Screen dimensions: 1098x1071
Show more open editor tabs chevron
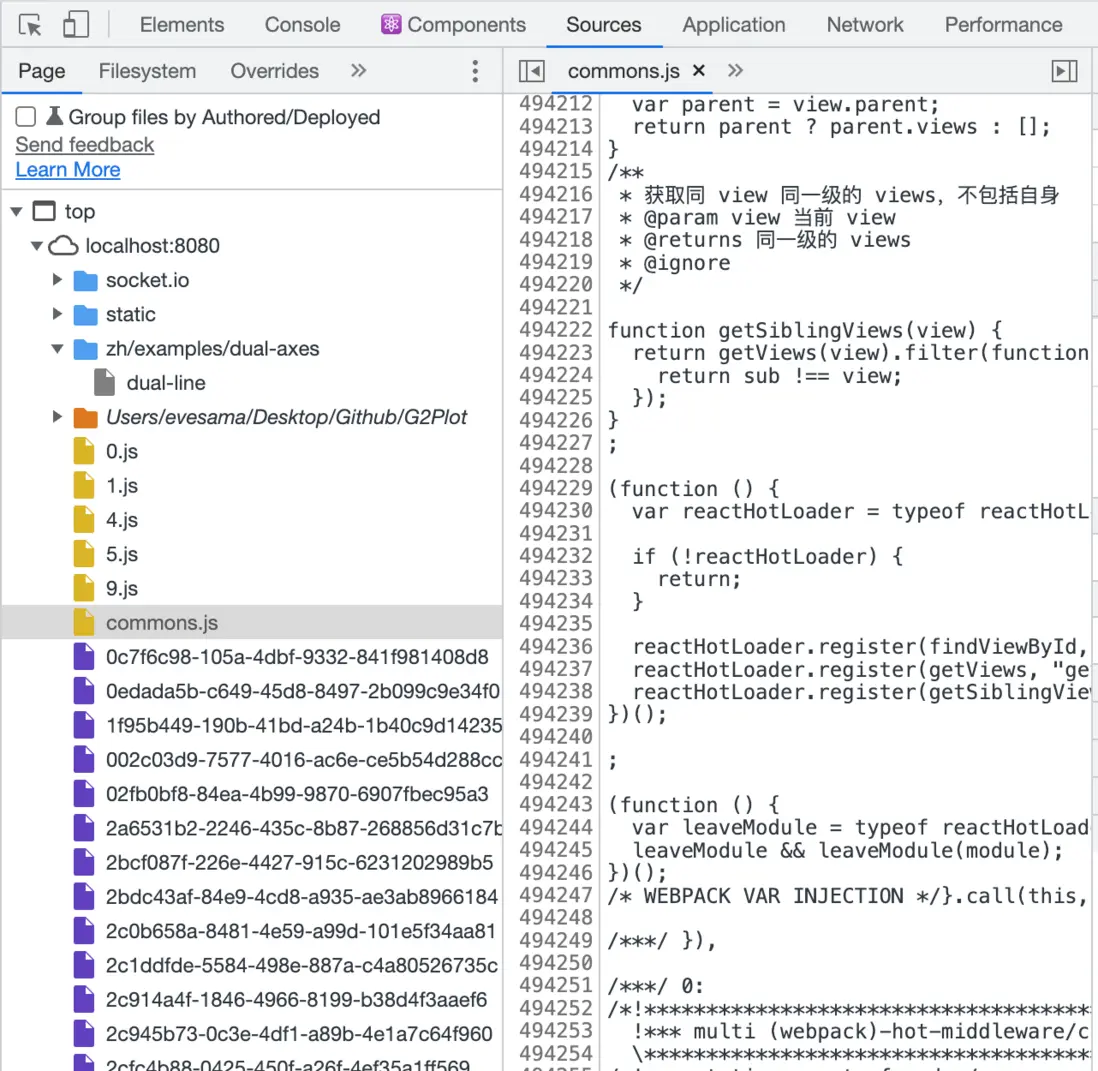pos(736,71)
